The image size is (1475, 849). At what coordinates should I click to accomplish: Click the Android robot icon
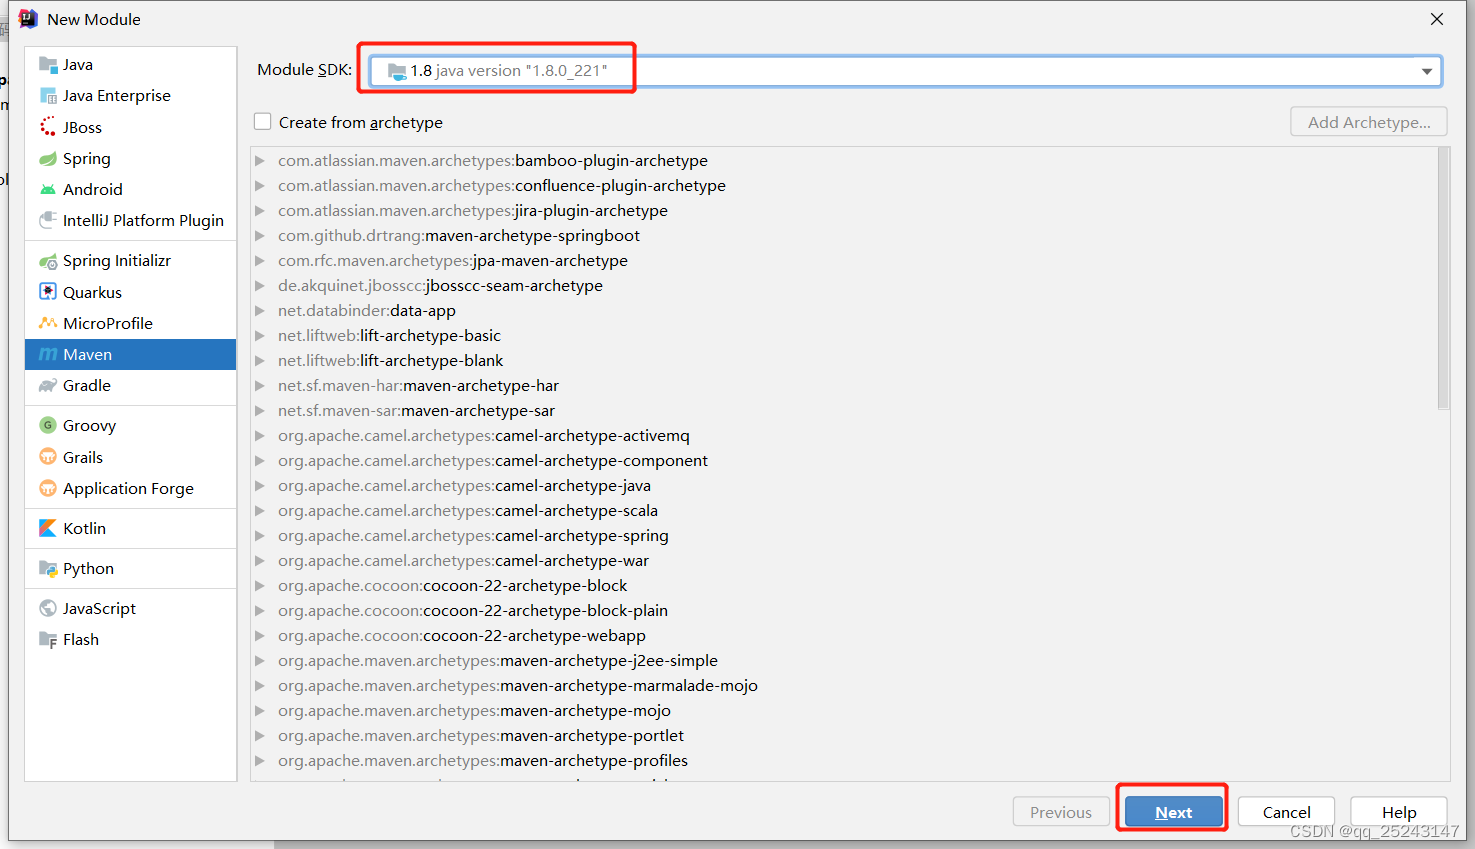pyautogui.click(x=47, y=190)
